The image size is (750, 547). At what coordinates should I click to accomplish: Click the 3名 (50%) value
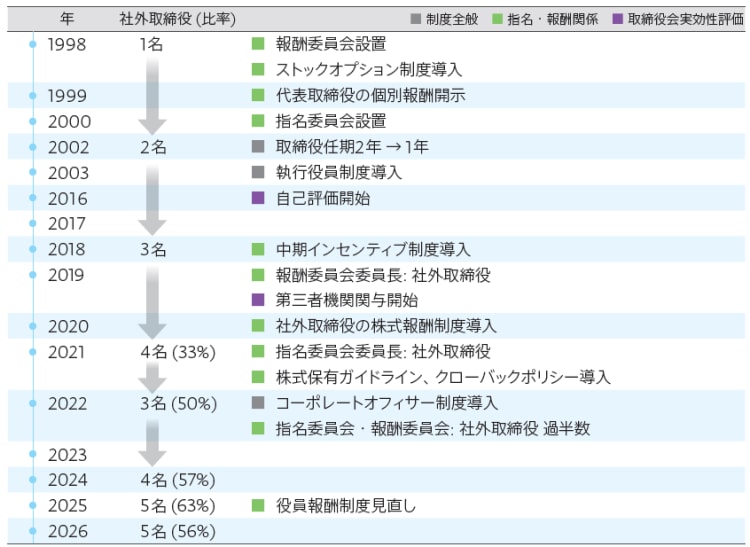(178, 404)
